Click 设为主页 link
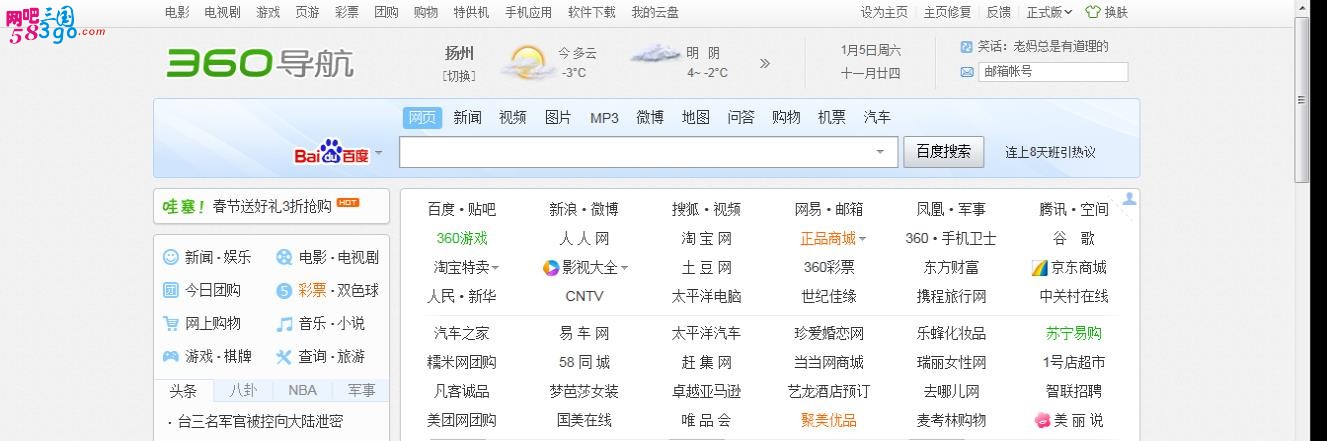This screenshot has height=441, width=1327. tap(884, 12)
